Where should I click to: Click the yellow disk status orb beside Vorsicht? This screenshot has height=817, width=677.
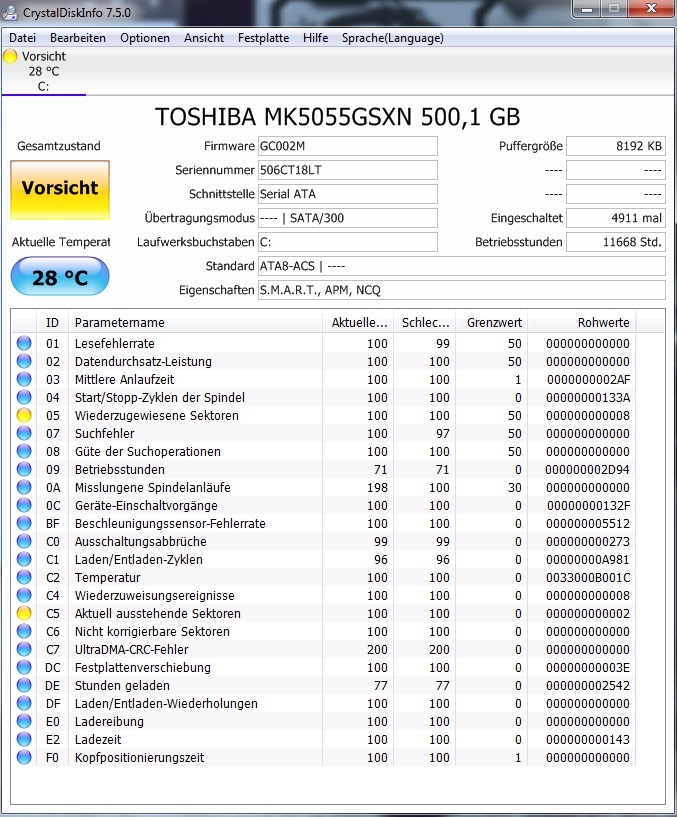[x=10, y=56]
